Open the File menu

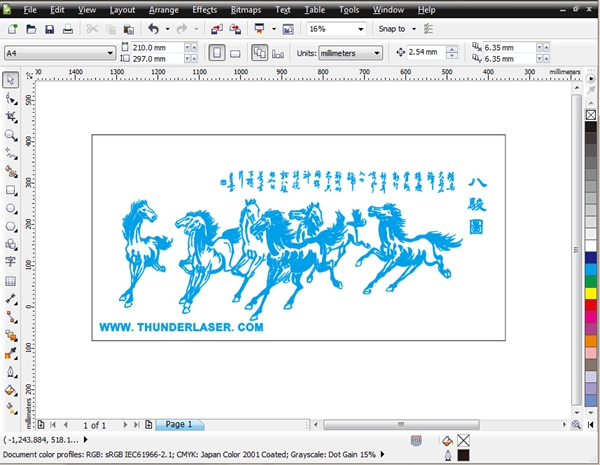click(x=29, y=10)
